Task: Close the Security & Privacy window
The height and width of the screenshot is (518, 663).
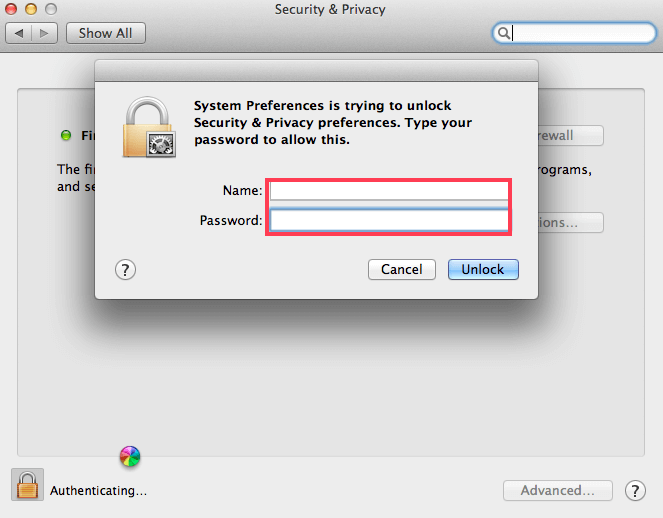Action: (13, 9)
